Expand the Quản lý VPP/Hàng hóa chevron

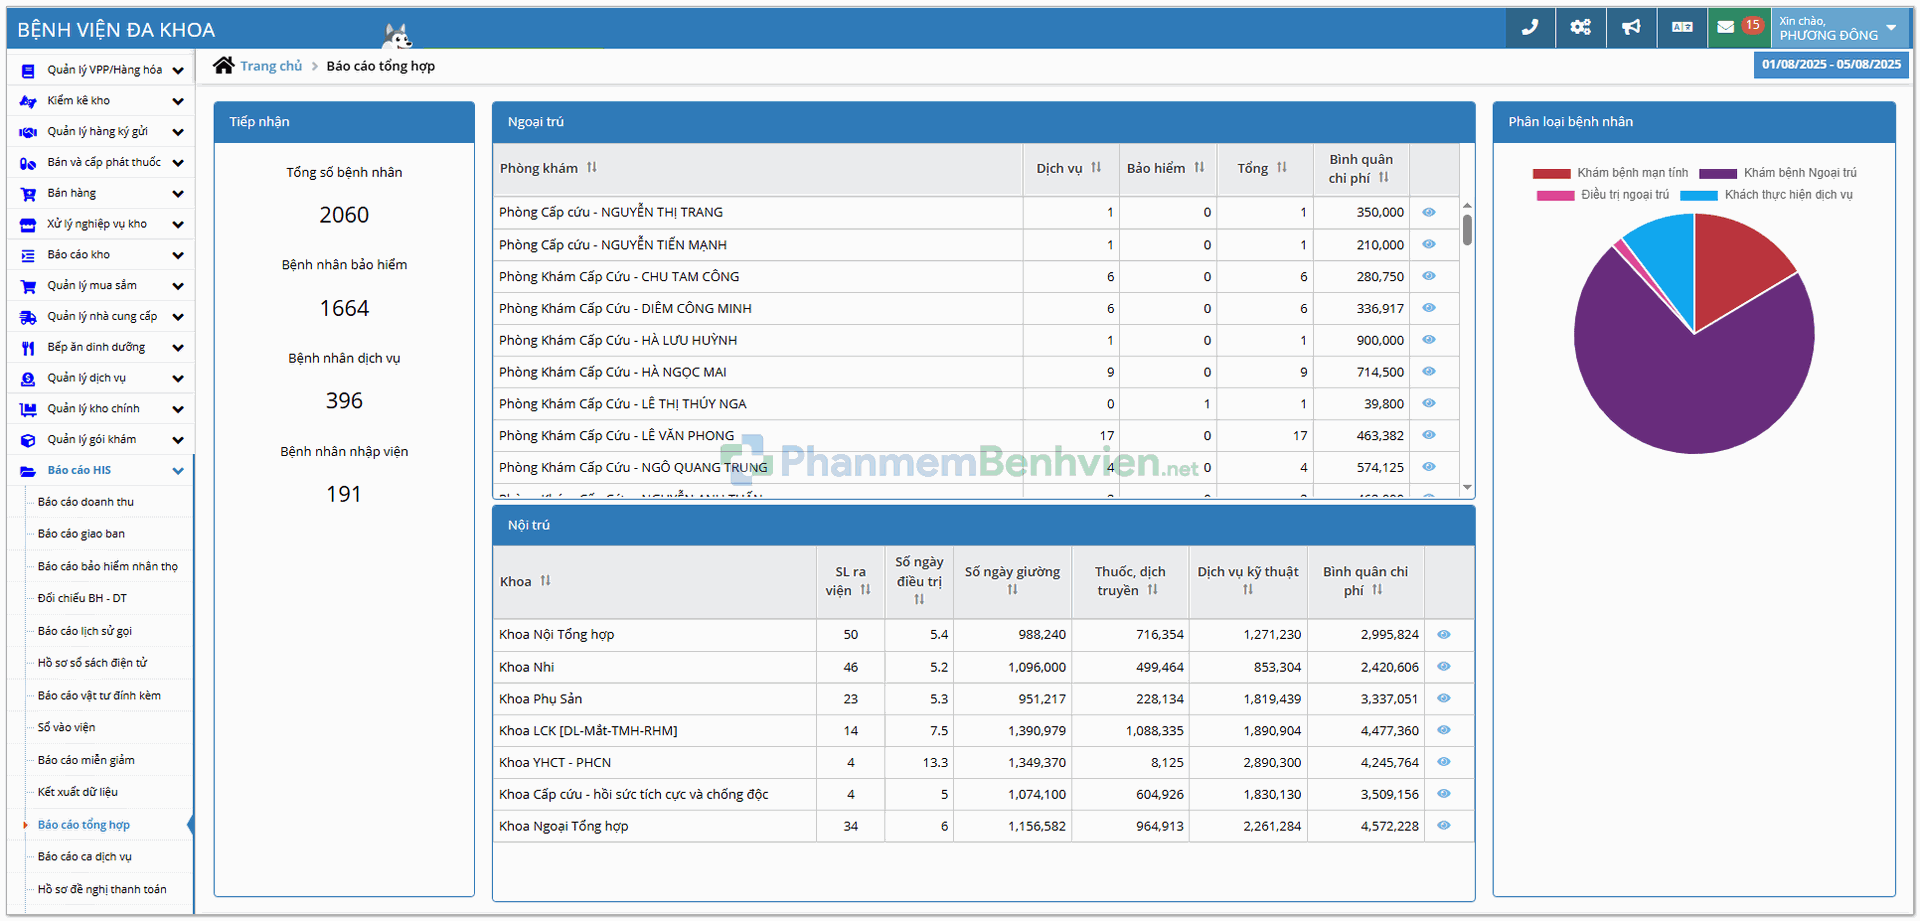(x=178, y=70)
